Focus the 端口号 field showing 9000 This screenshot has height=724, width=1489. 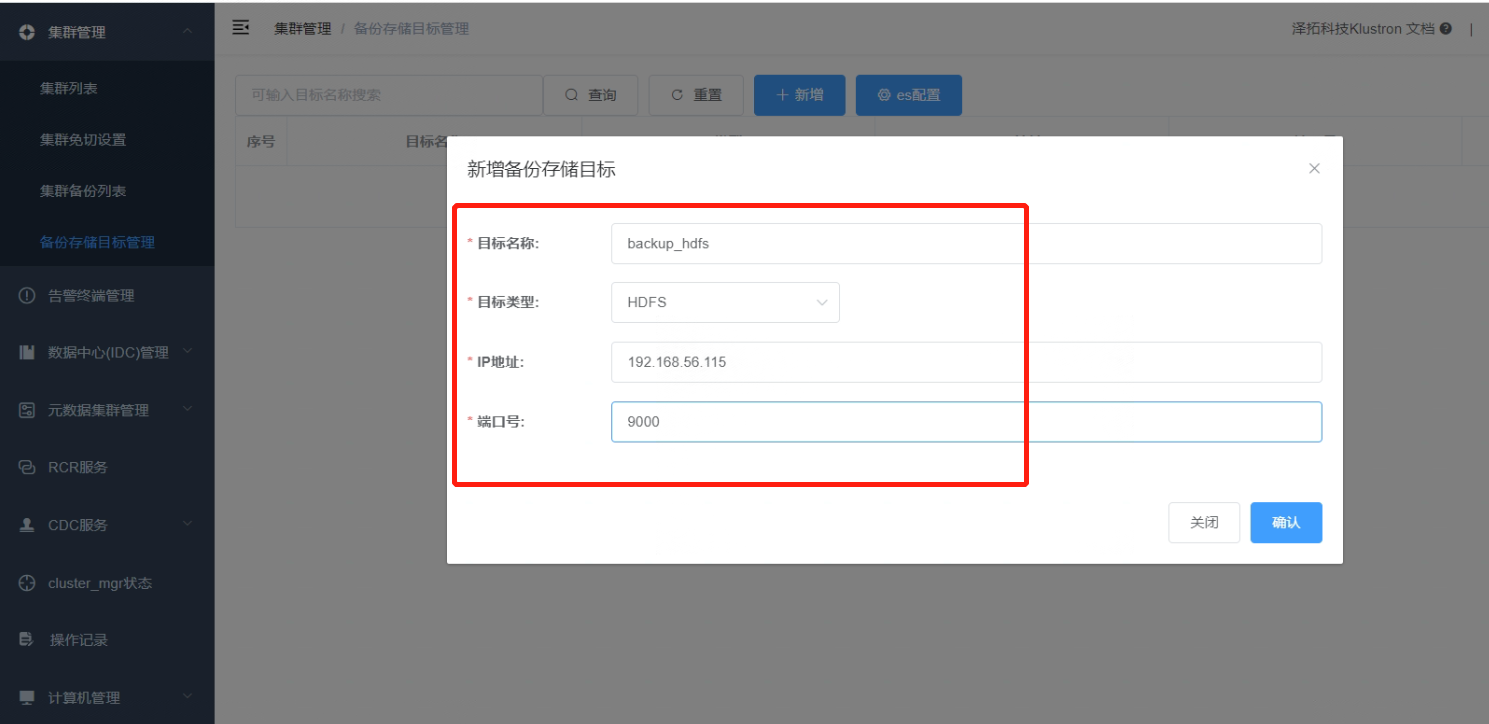click(966, 421)
